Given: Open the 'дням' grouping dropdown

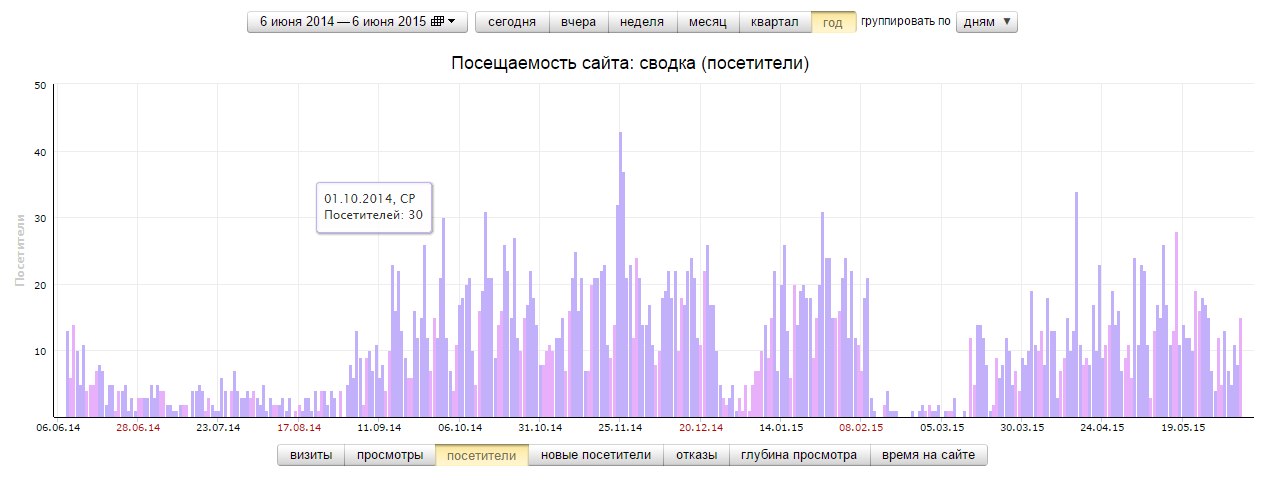Looking at the screenshot, I should 986,22.
